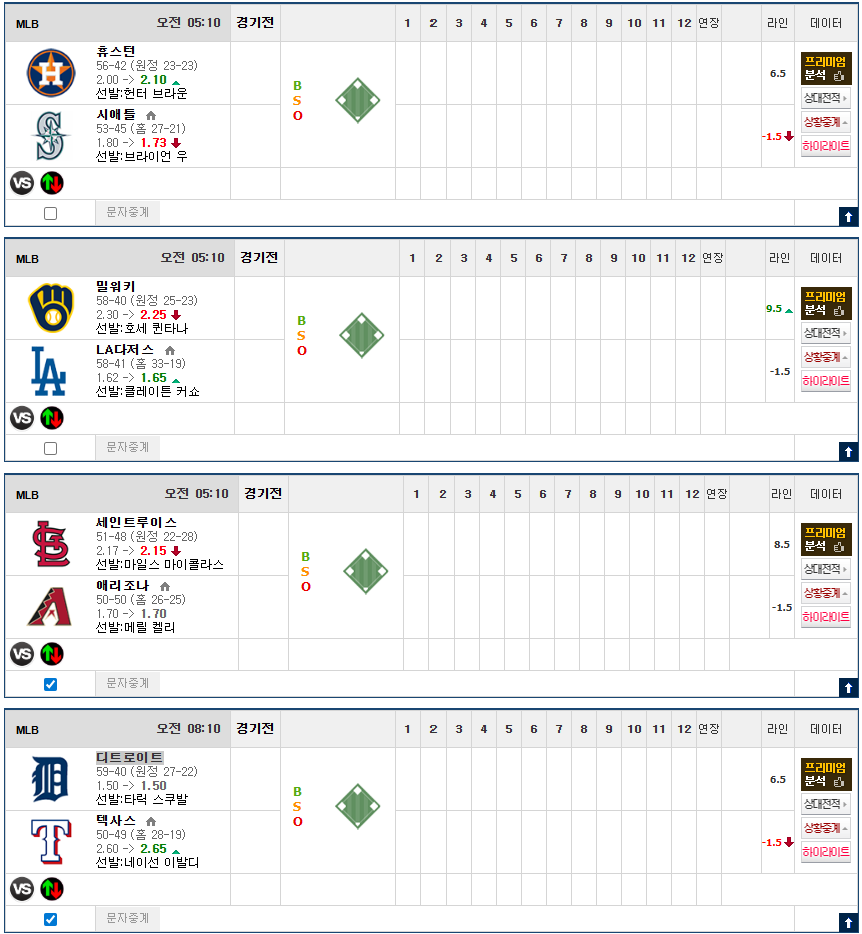Image resolution: width=862 pixels, height=934 pixels.
Task: Expand 상대전적 for Milwaukee vs Dodgers game
Action: [825, 333]
